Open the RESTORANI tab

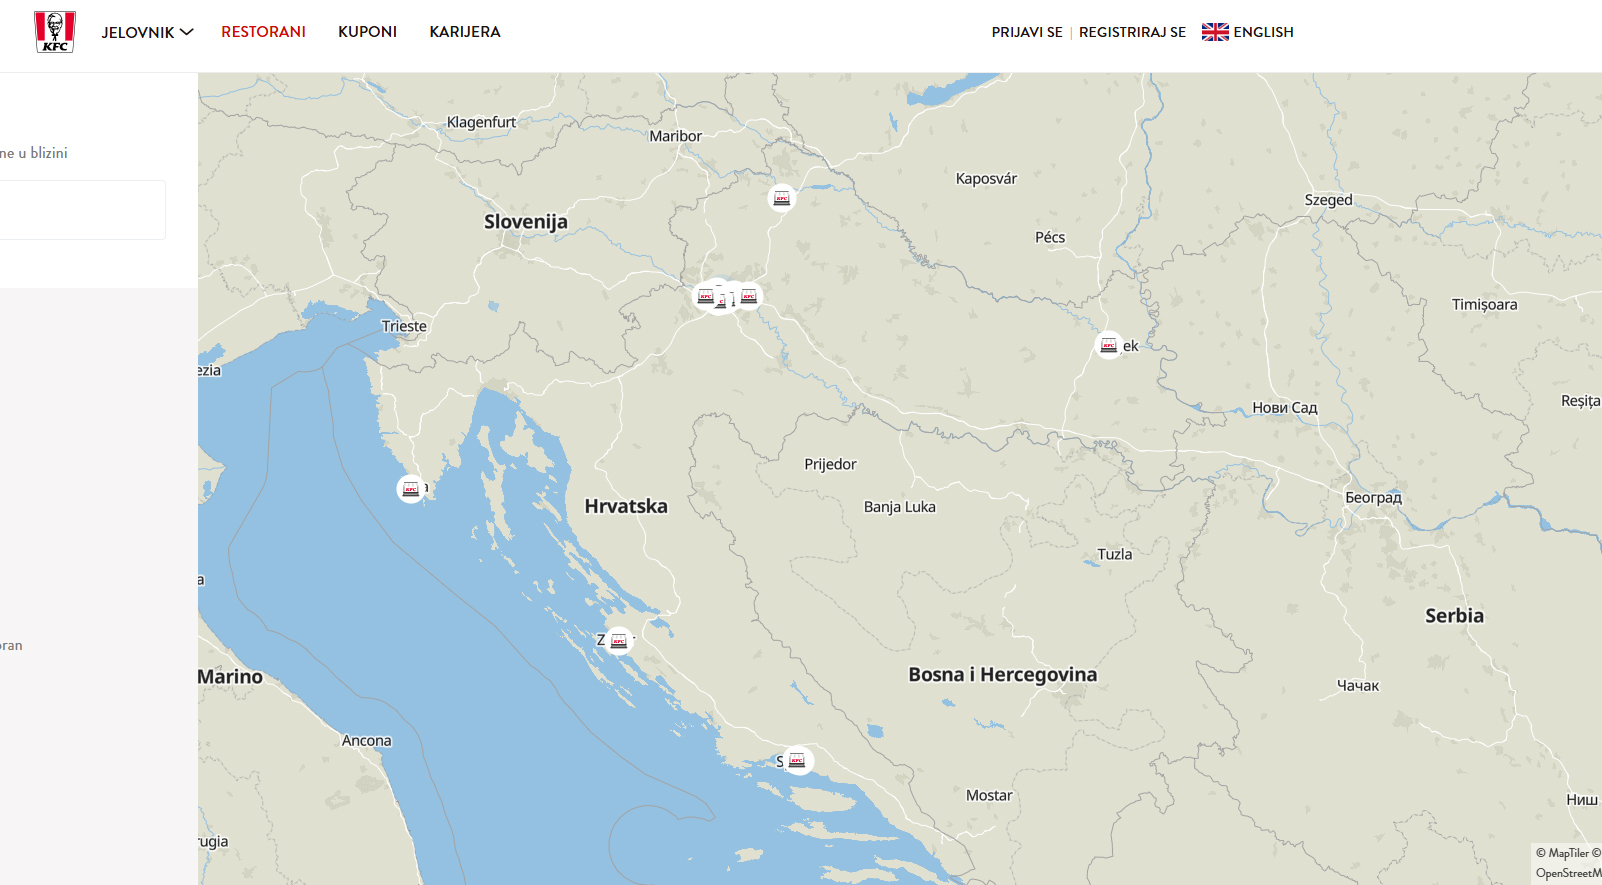(263, 32)
